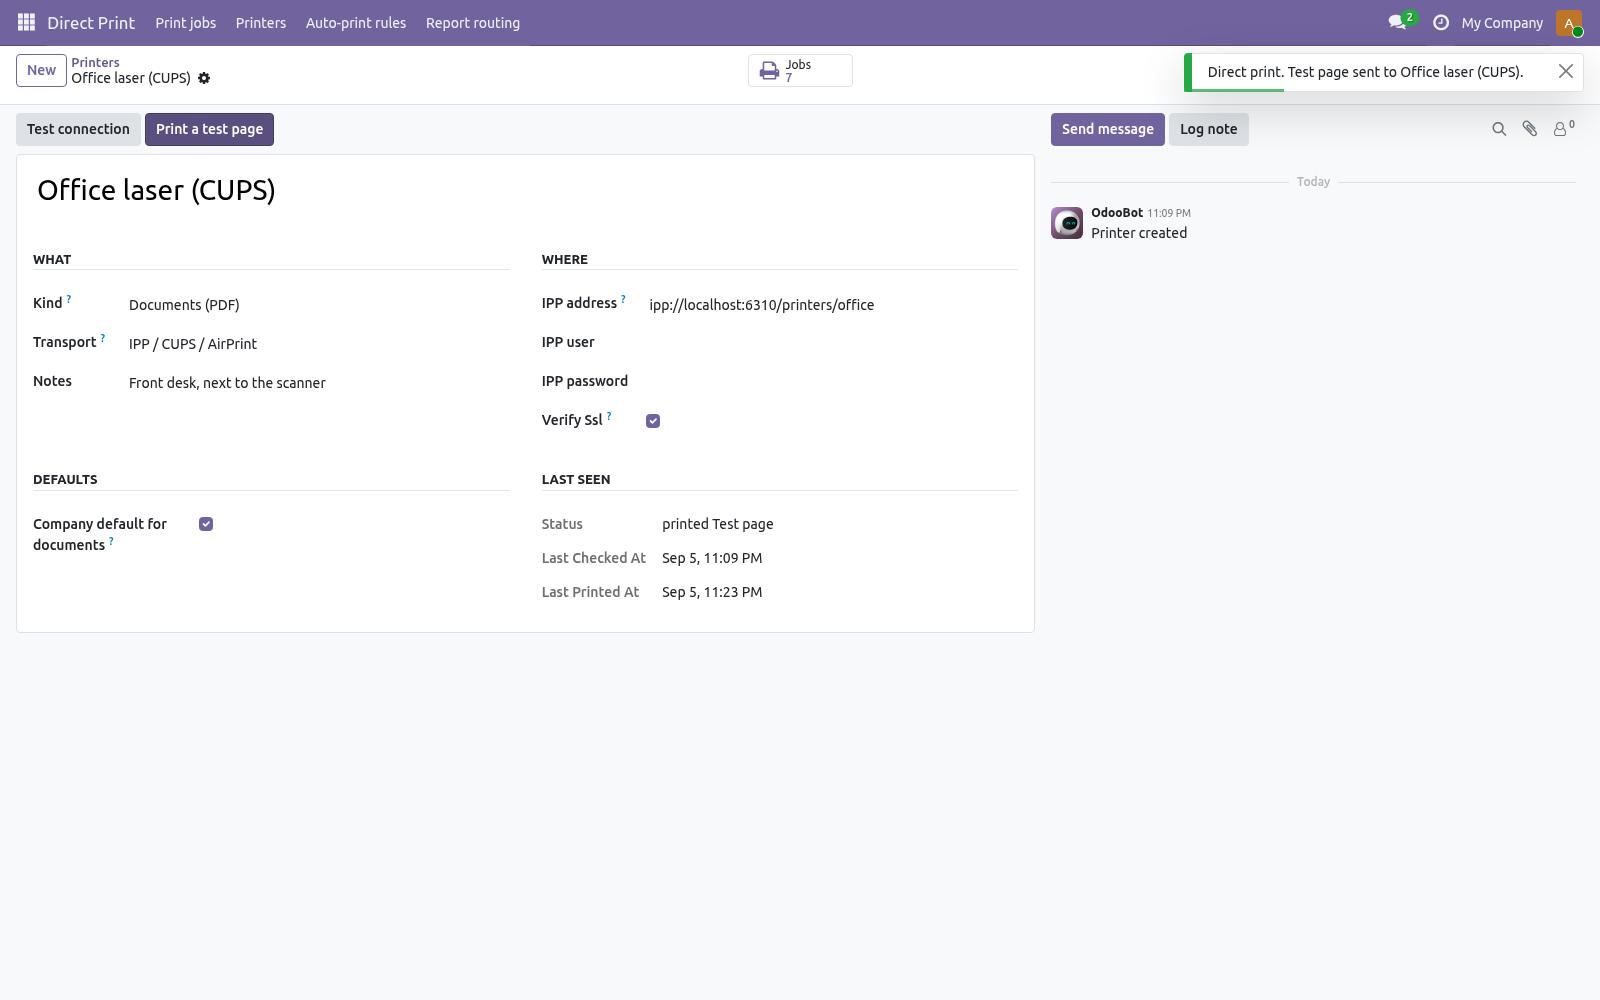
Task: Open the apps grid menu icon
Action: (x=27, y=22)
